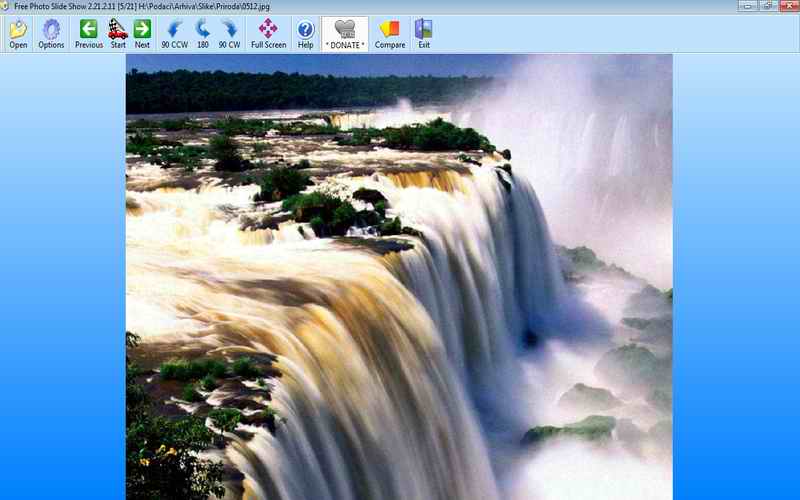Go to the Previous photo
Image resolution: width=800 pixels, height=500 pixels.
89,33
